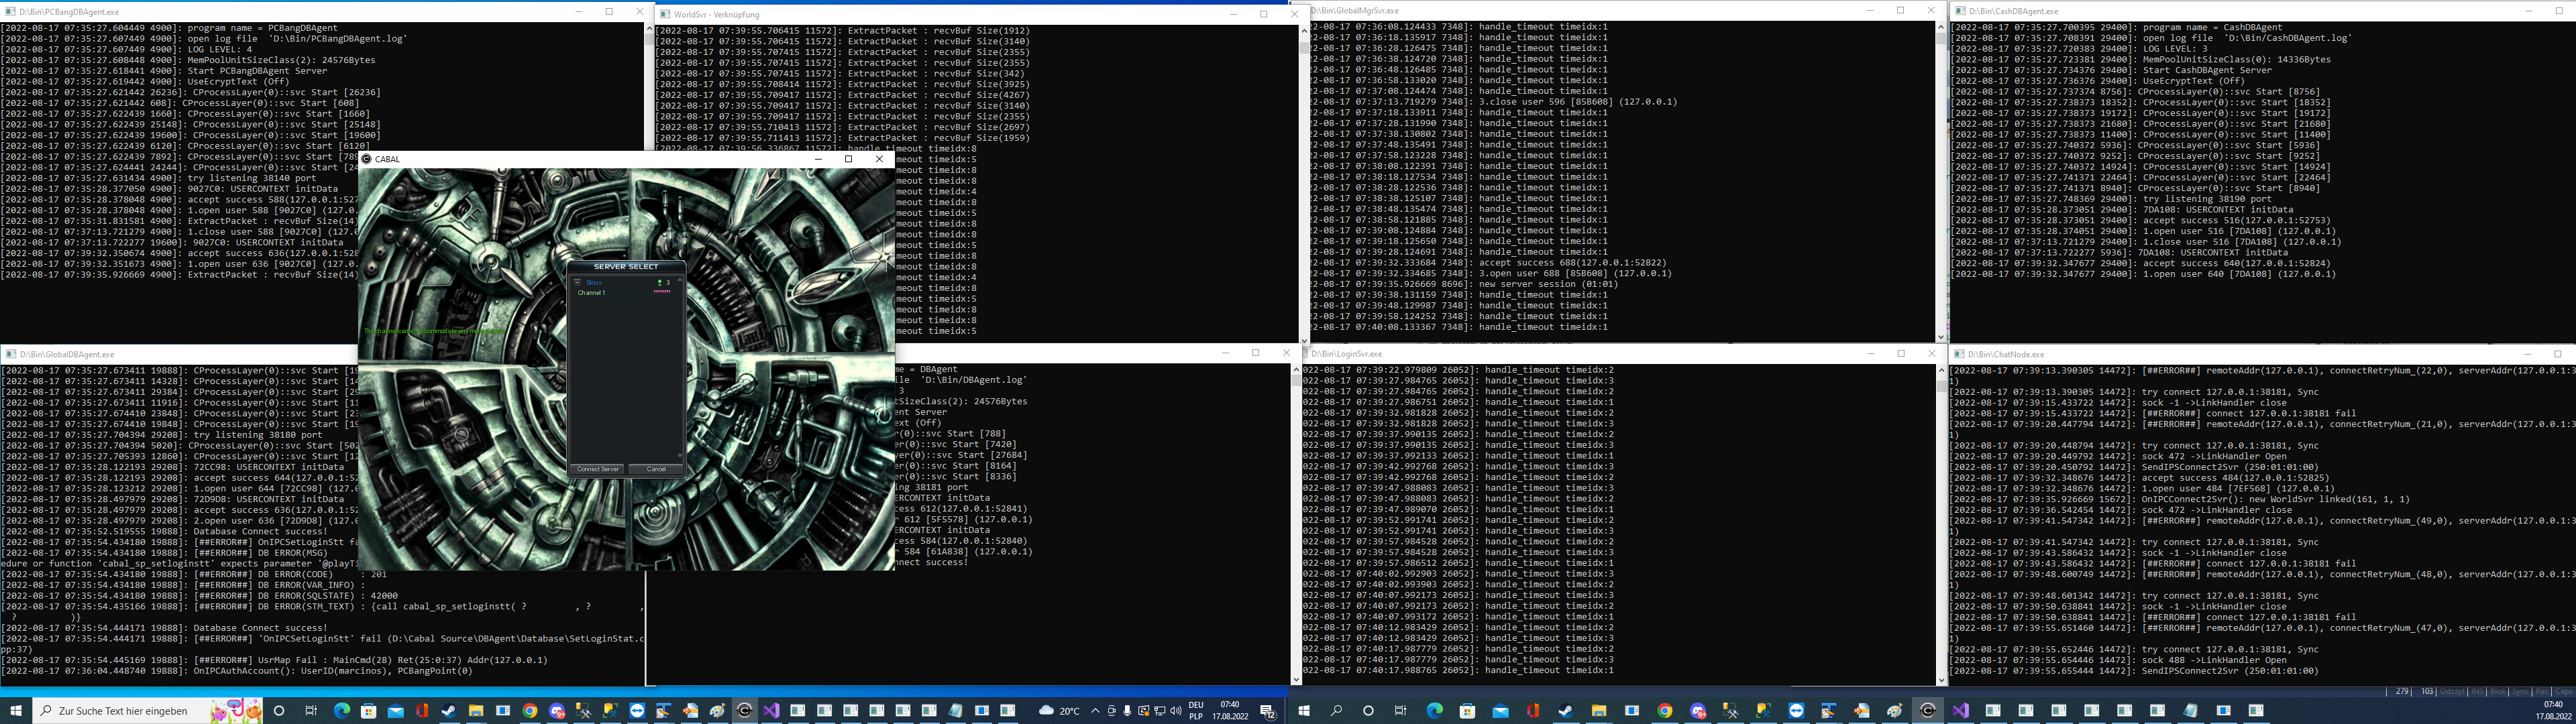
Task: Open Microsoft Store on left taskbar
Action: pos(368,711)
